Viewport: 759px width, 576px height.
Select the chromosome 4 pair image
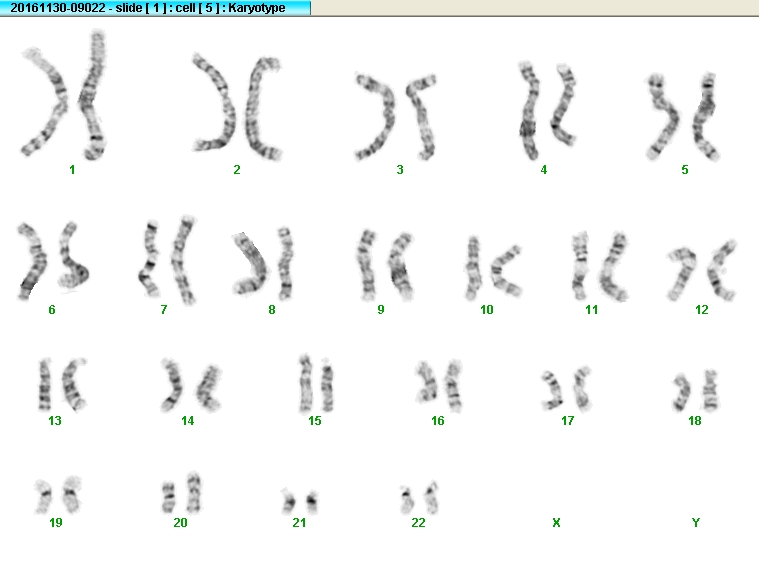(547, 111)
